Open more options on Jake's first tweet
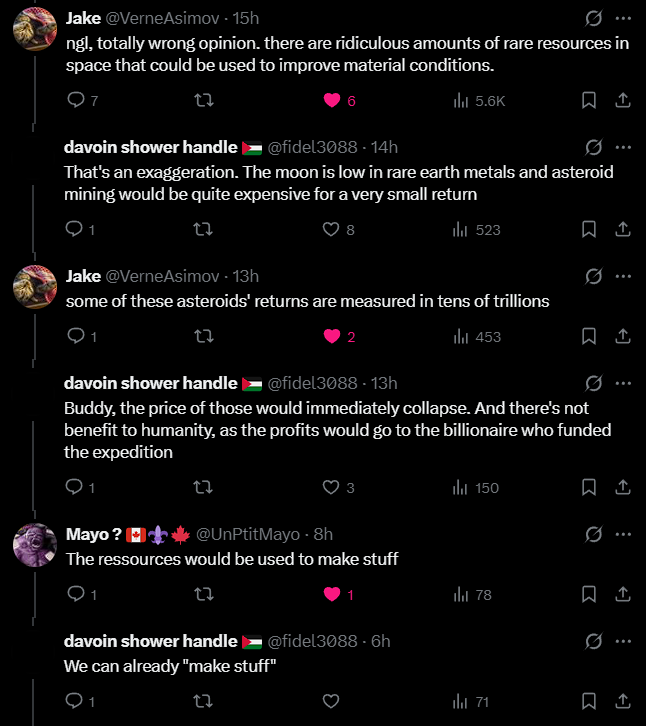The width and height of the screenshot is (646, 726). click(x=622, y=18)
